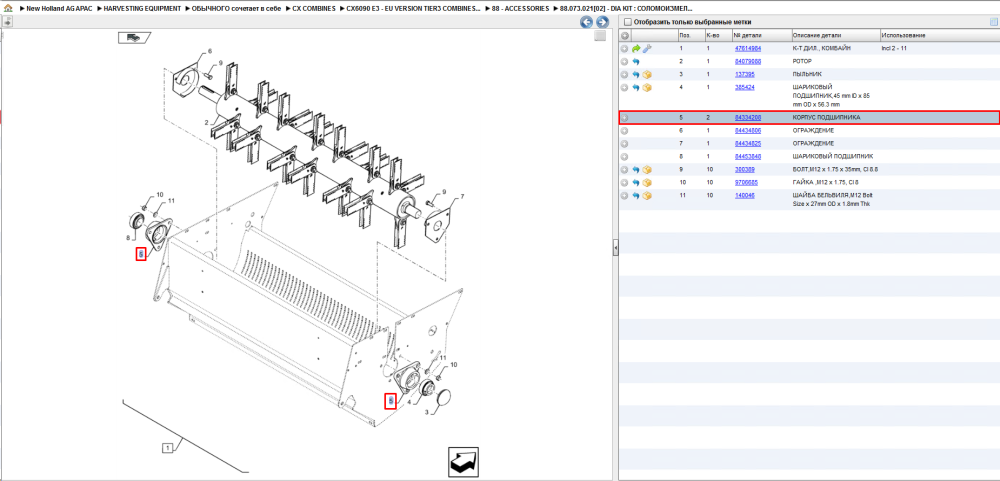1000x481 pixels.
Task: Select callout 8 next to left bearing
Action: click(x=128, y=238)
